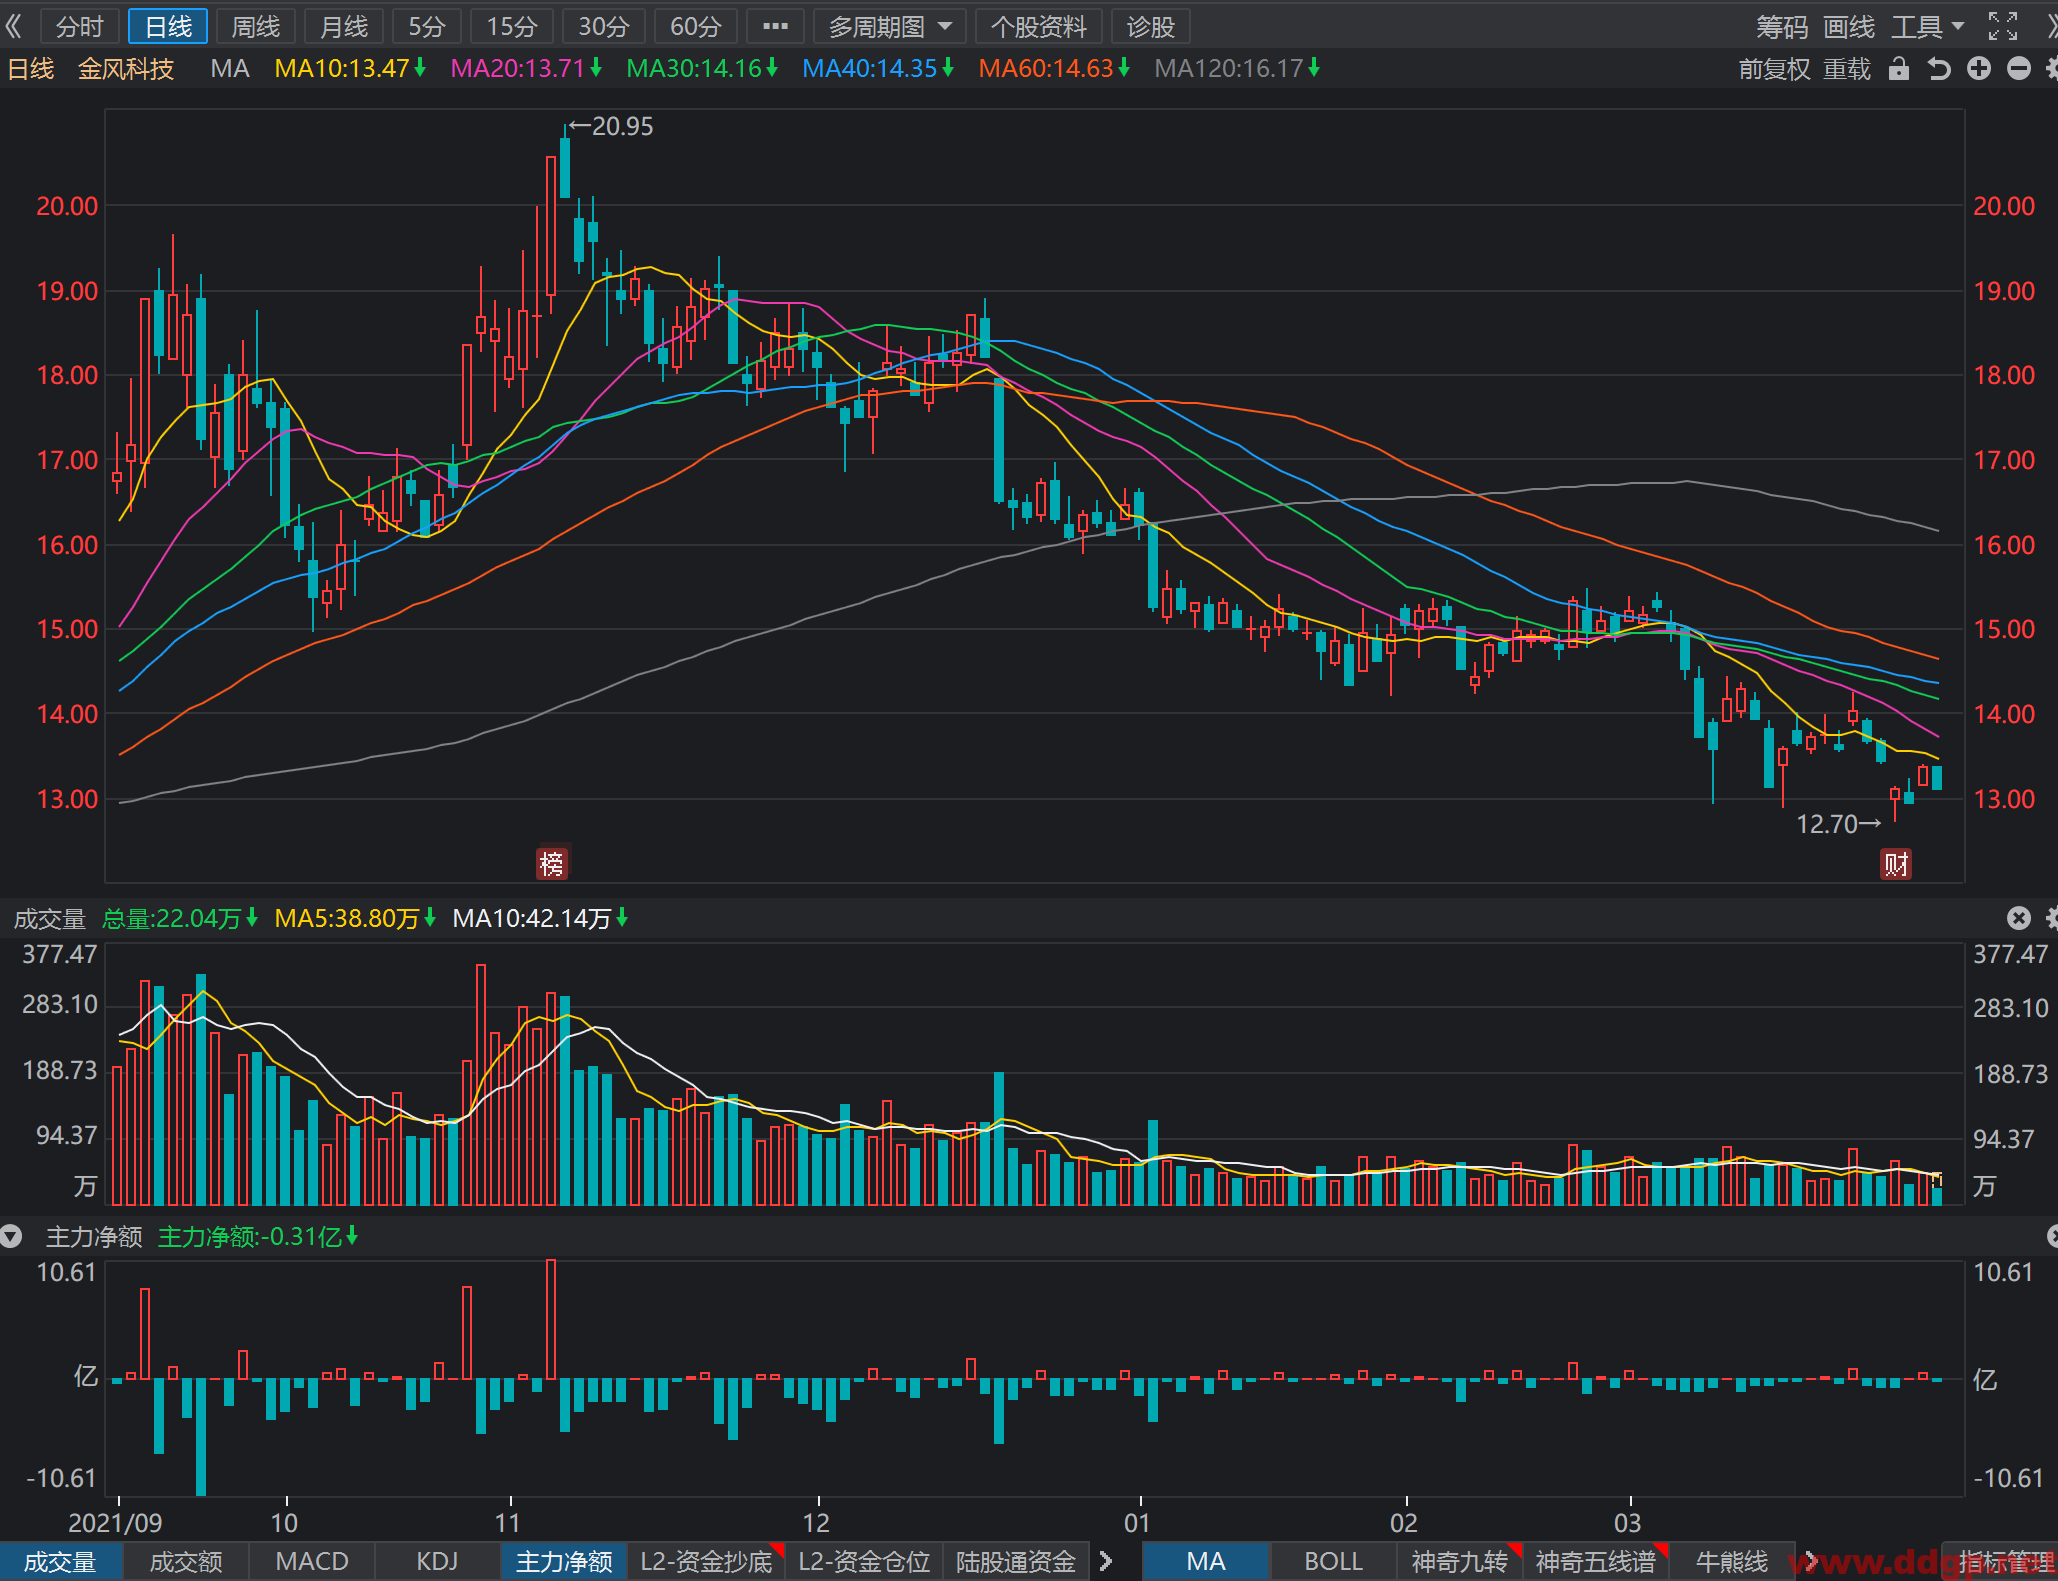Click the lock icon next to 重载
This screenshot has height=1581, width=2058.
tap(1898, 69)
